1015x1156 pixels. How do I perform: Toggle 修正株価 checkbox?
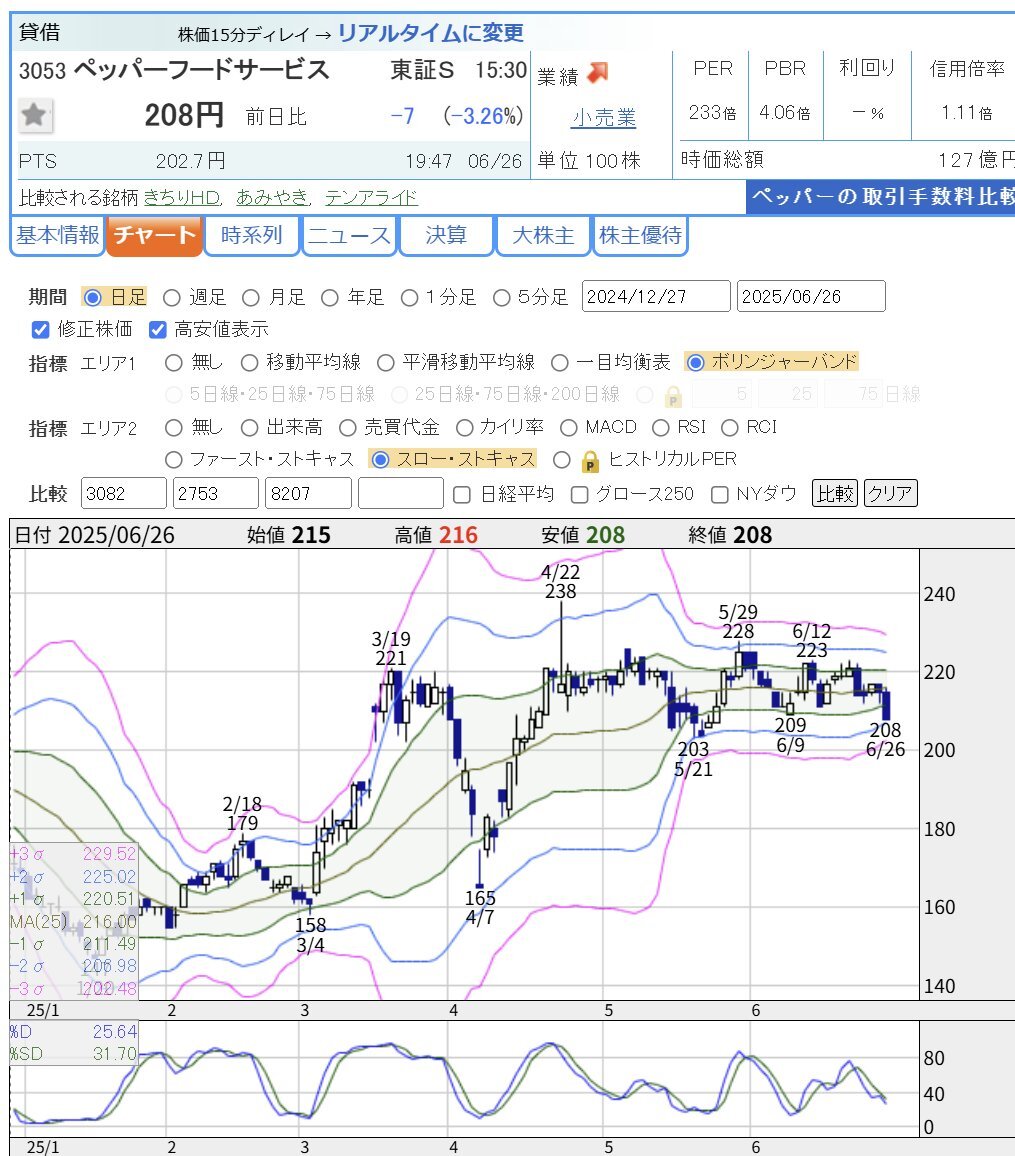pyautogui.click(x=41, y=330)
